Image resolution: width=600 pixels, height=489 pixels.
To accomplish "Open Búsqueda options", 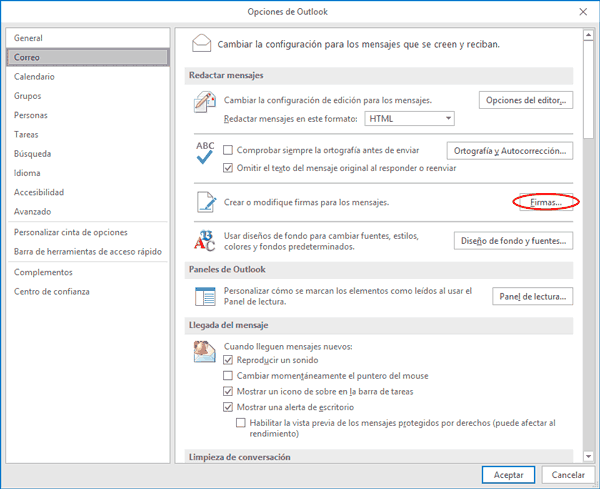I will tap(88, 153).
